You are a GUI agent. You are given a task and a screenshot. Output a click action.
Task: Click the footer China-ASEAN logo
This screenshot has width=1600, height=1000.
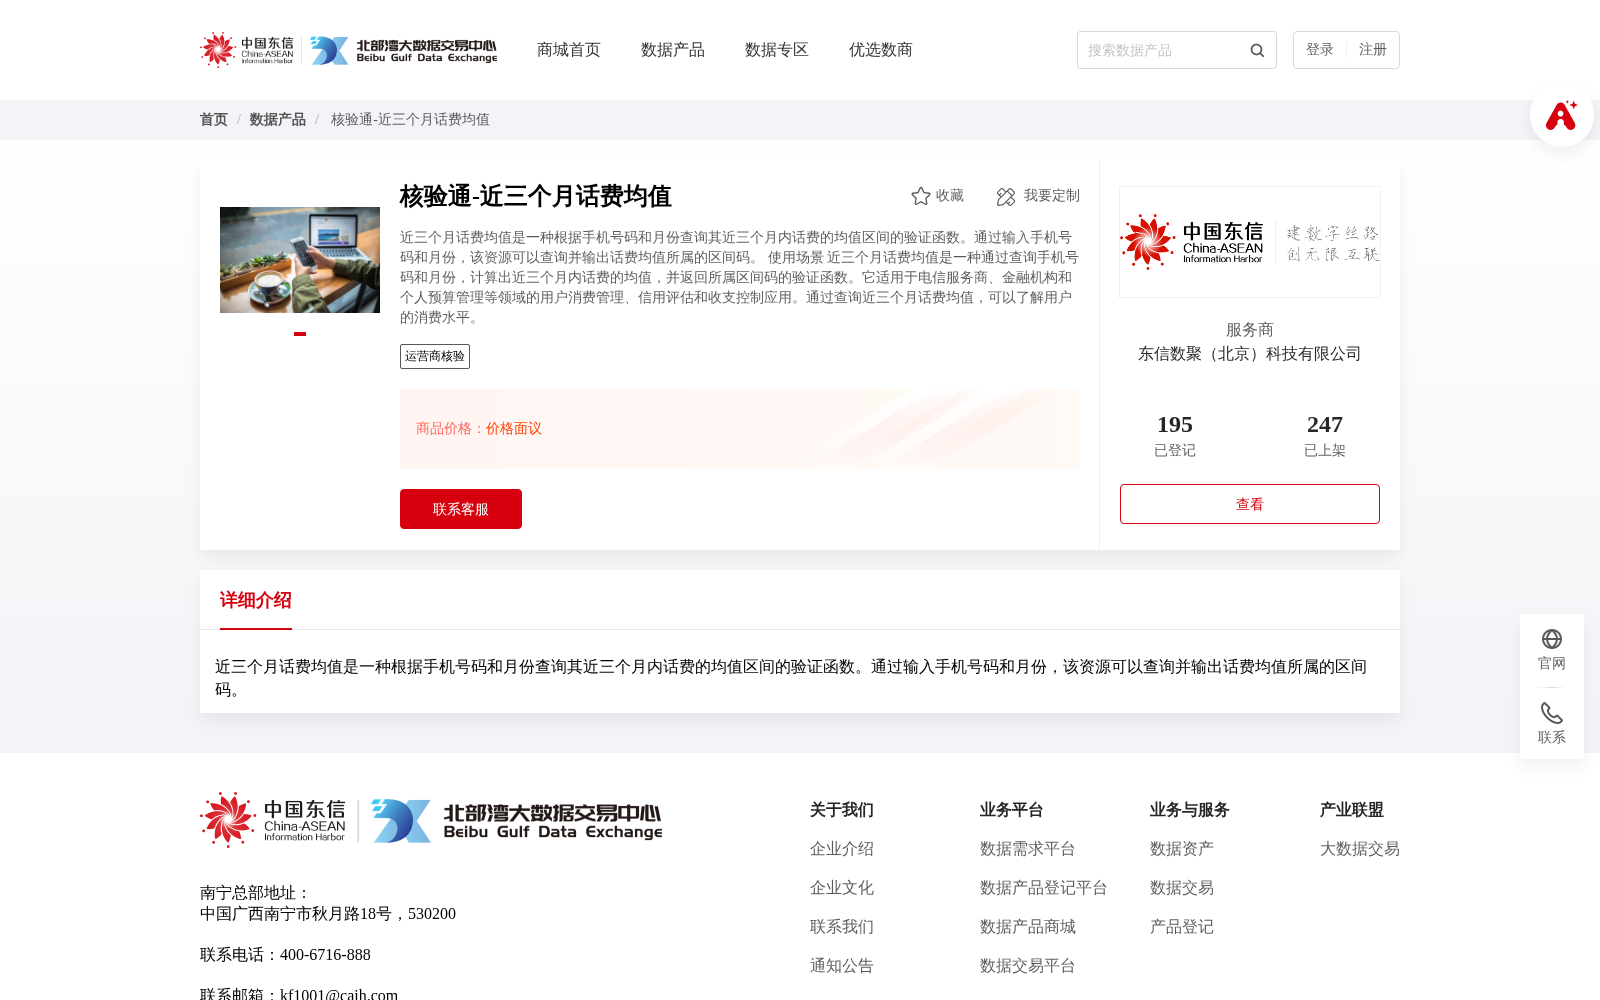point(273,820)
